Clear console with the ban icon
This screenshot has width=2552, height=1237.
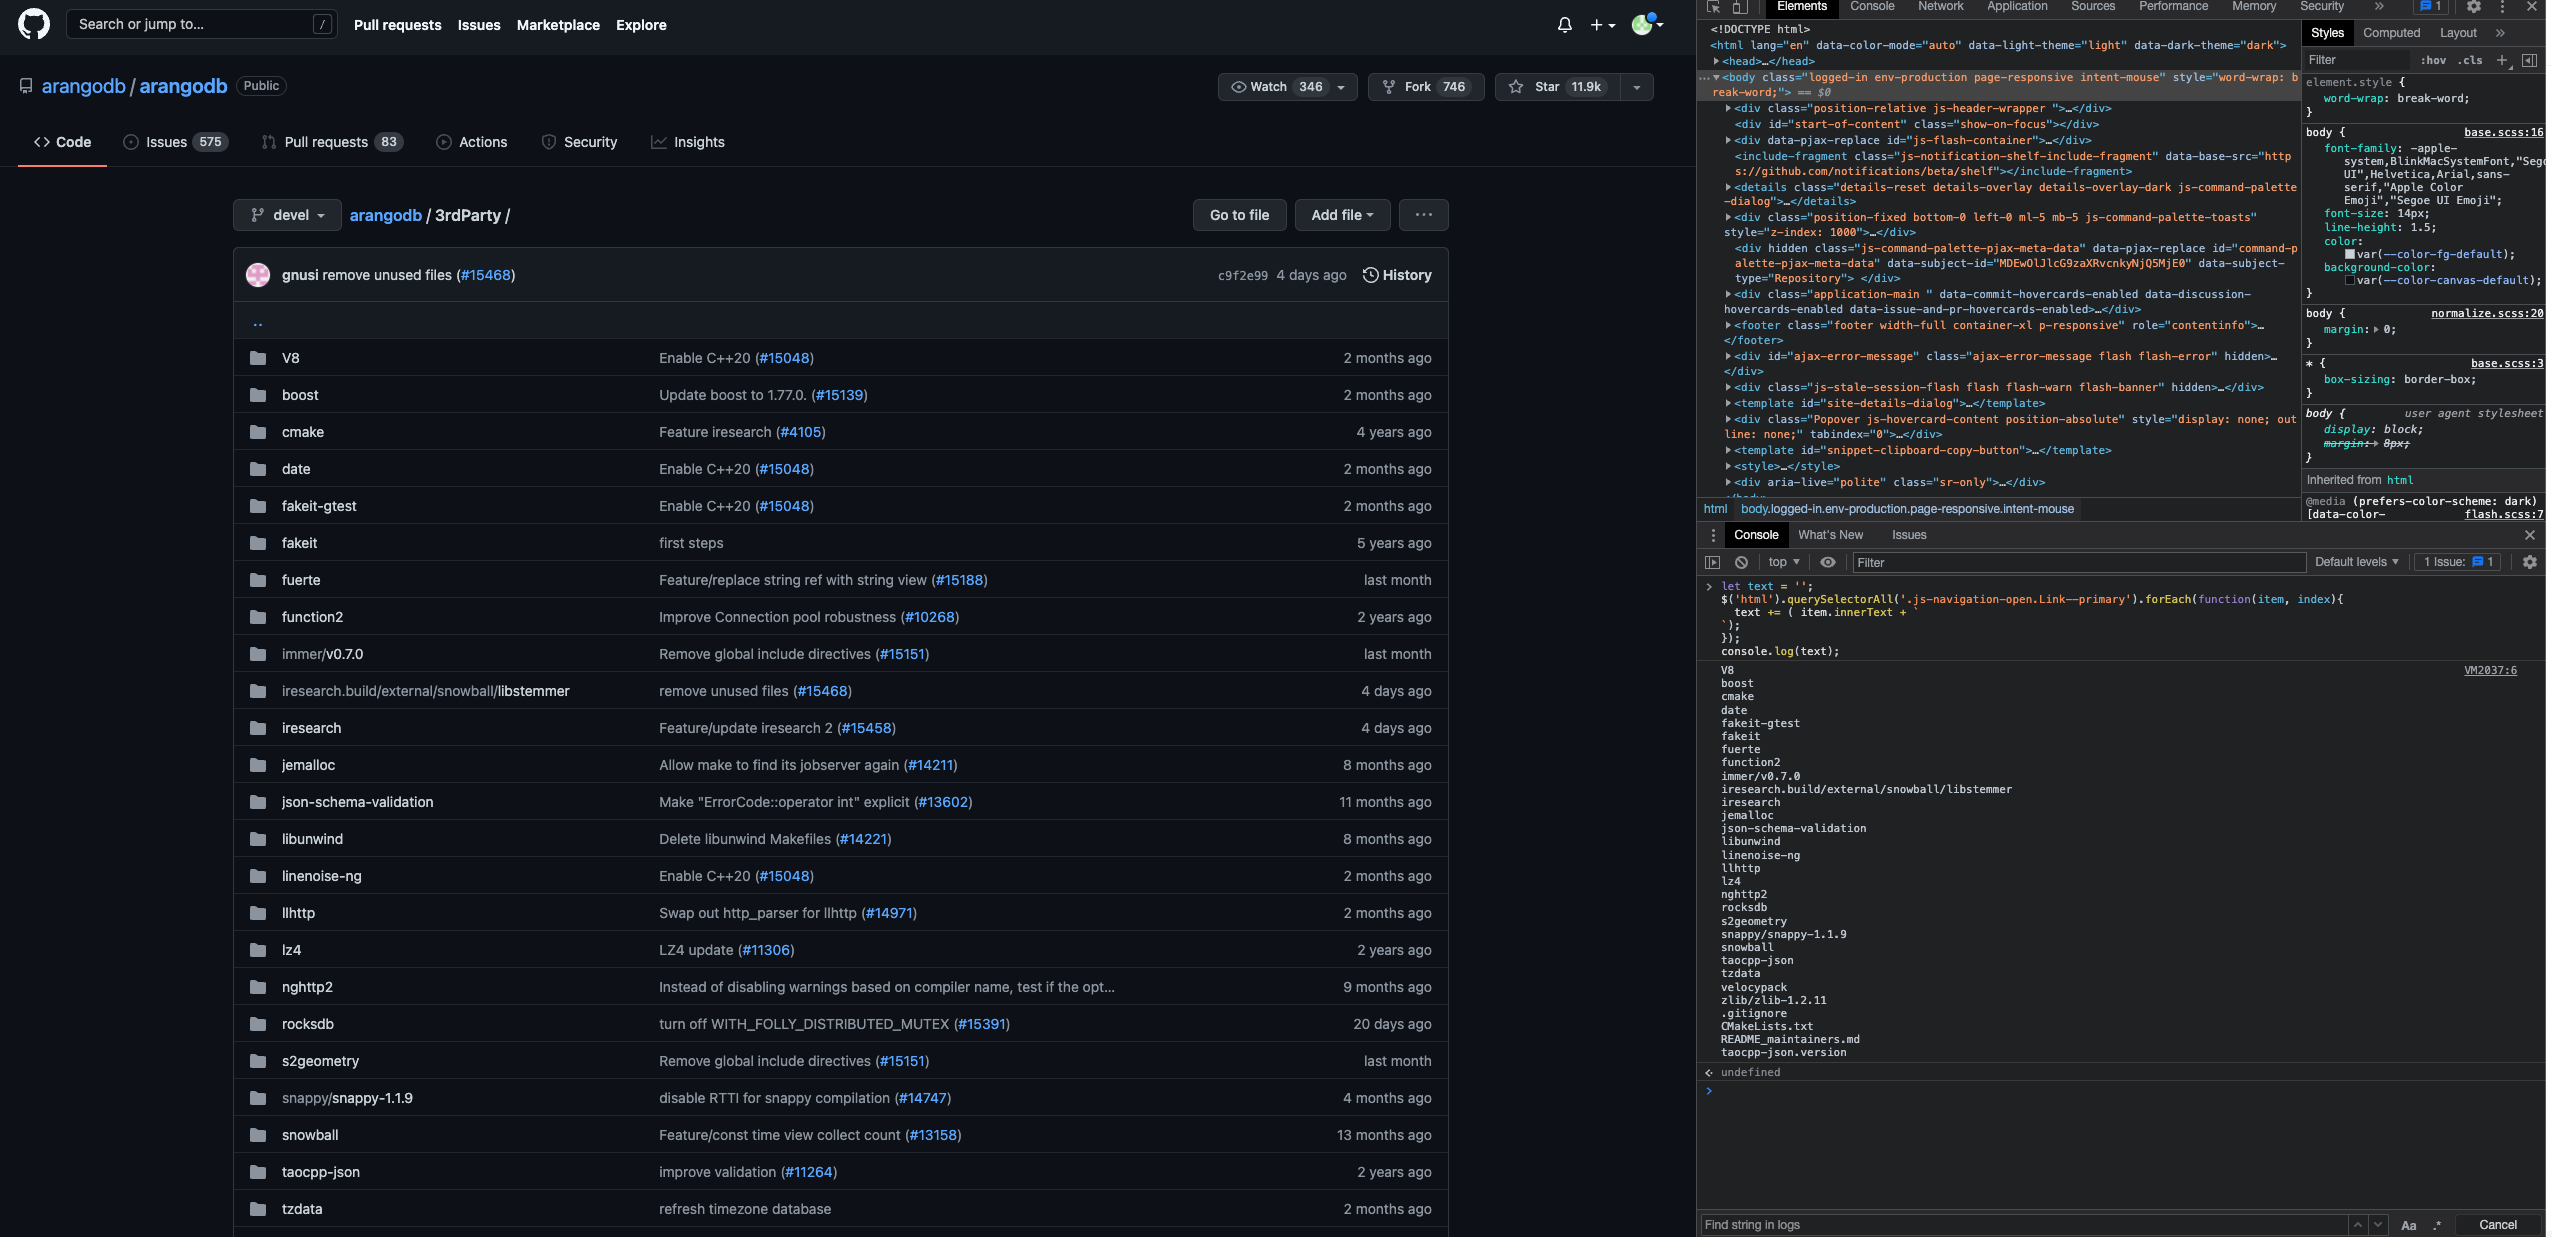1741,562
